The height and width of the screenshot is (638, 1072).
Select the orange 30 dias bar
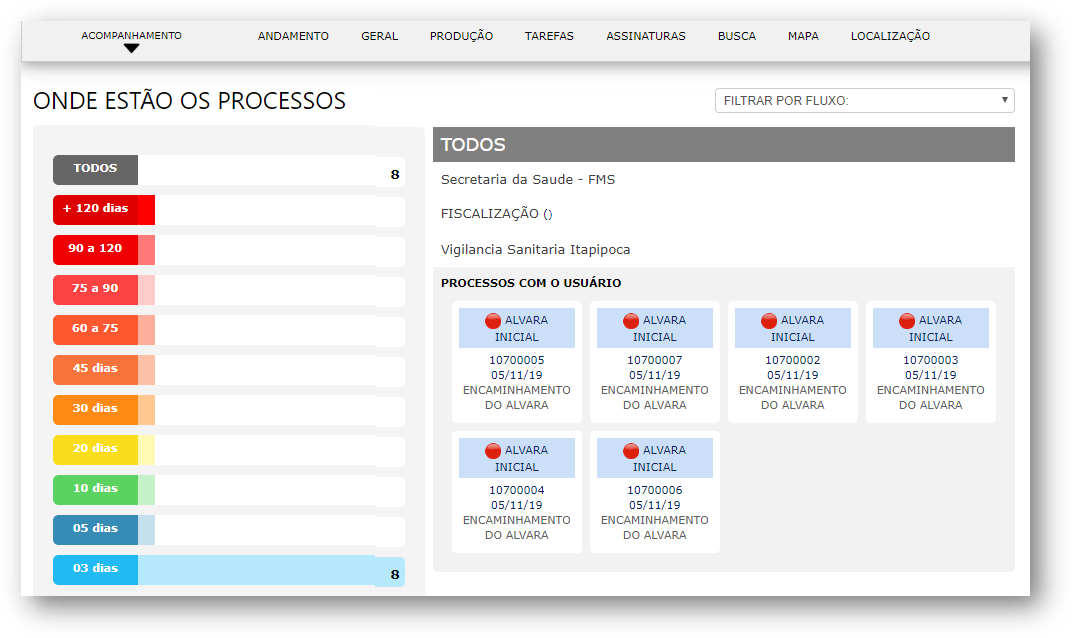point(96,410)
